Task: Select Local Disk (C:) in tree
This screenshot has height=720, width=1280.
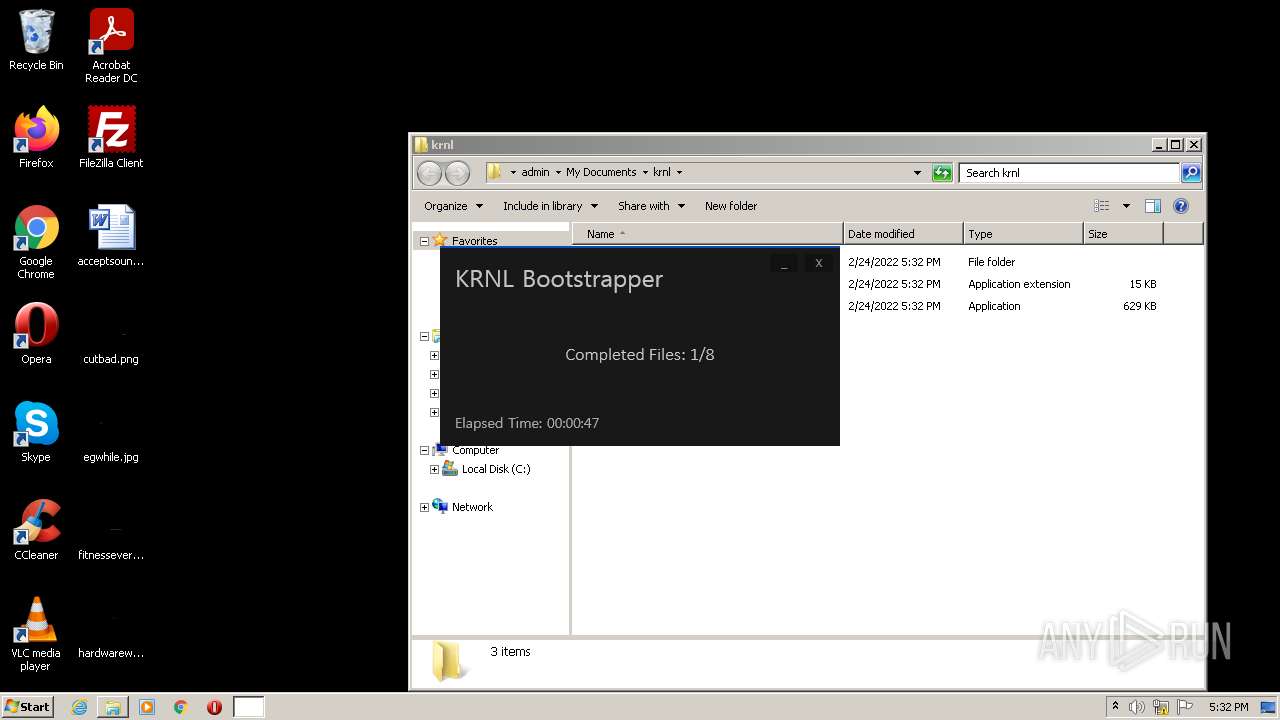Action: click(495, 469)
